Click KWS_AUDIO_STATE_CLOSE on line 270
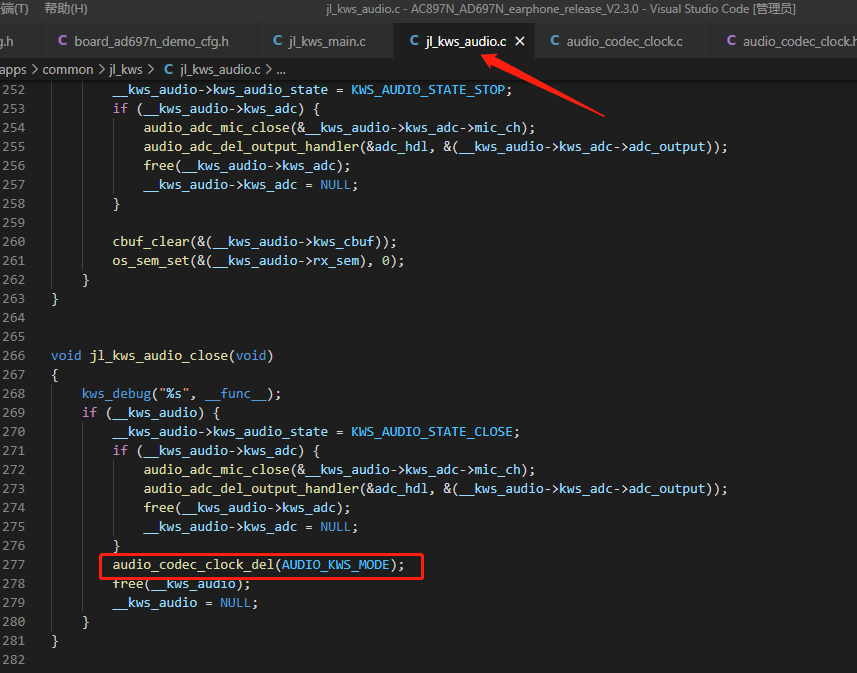Image resolution: width=857 pixels, height=673 pixels. pos(432,432)
